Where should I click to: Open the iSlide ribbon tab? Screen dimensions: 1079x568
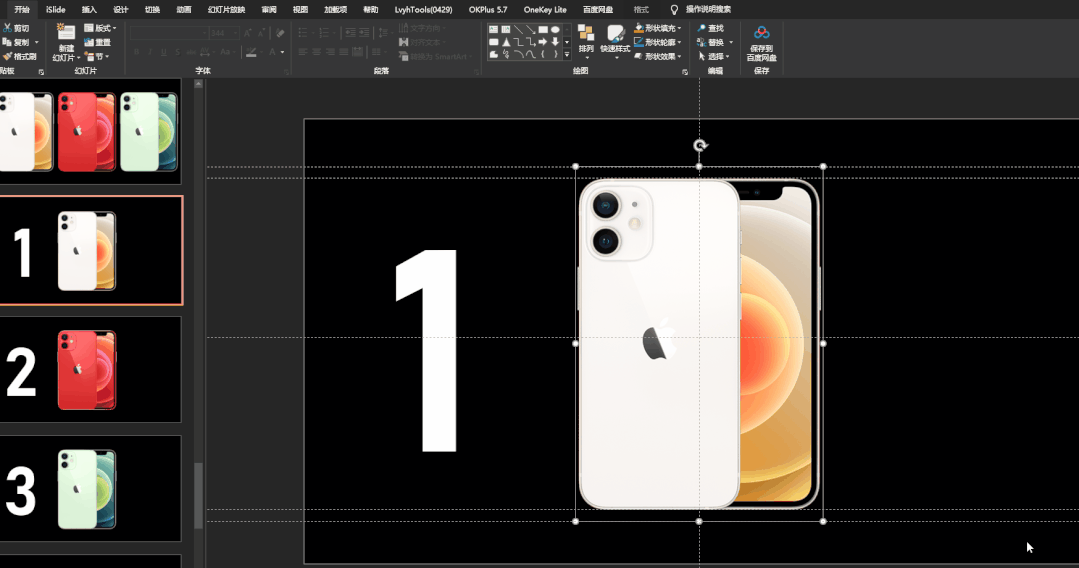coord(55,10)
